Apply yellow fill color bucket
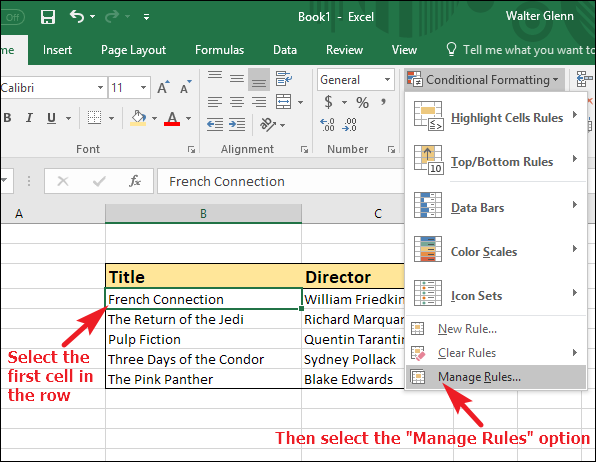The image size is (596, 462). [x=138, y=118]
